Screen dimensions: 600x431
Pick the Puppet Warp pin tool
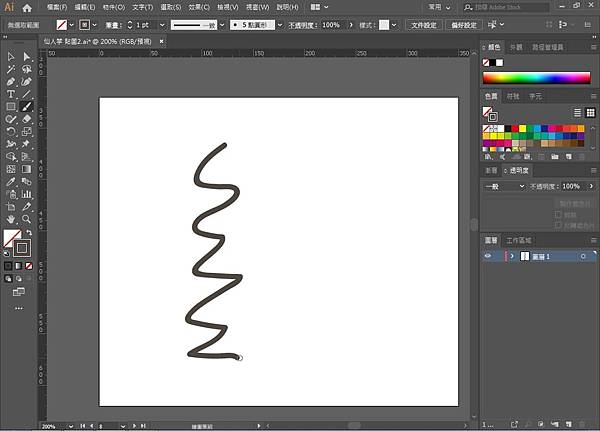tap(26, 144)
